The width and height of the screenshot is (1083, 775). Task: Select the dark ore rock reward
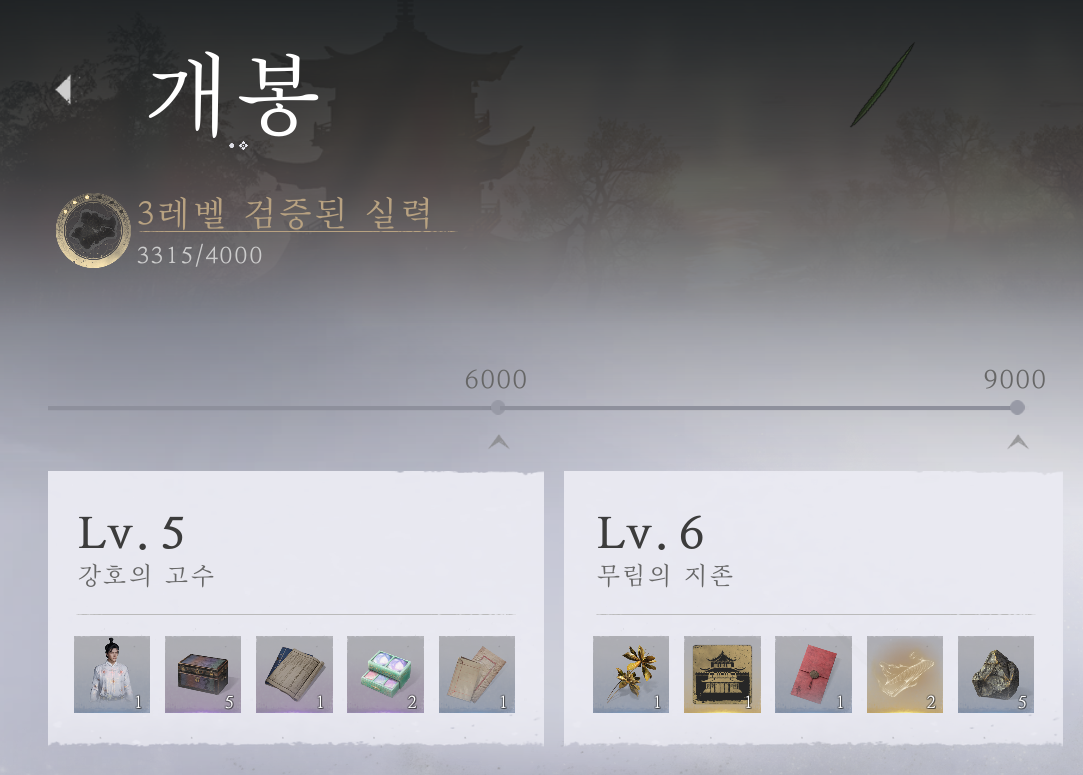996,674
